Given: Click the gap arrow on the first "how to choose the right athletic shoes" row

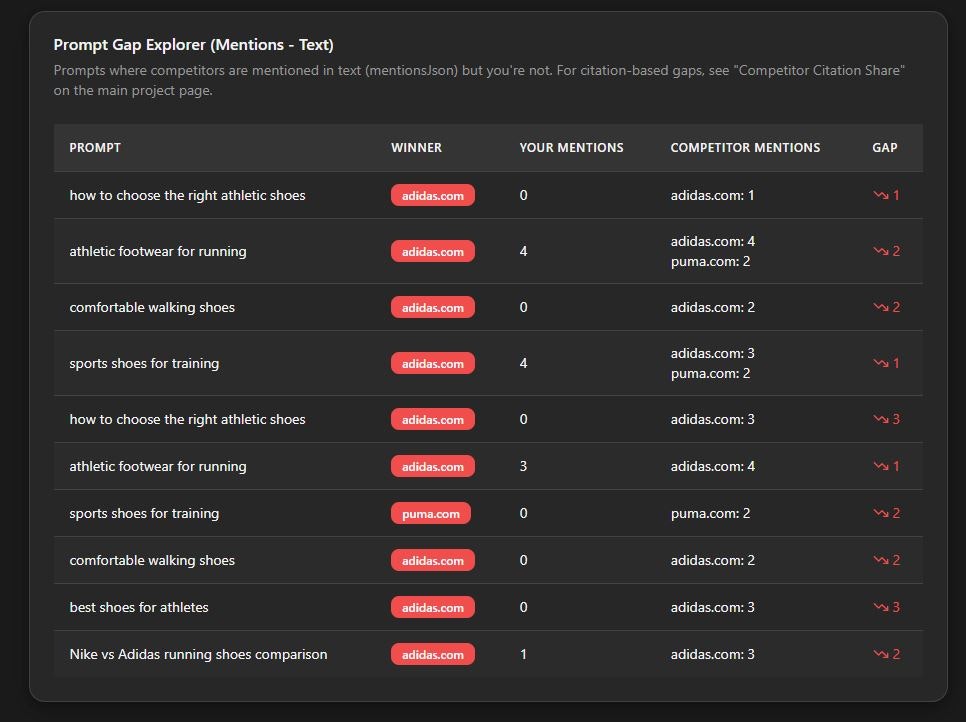Looking at the screenshot, I should 884,195.
